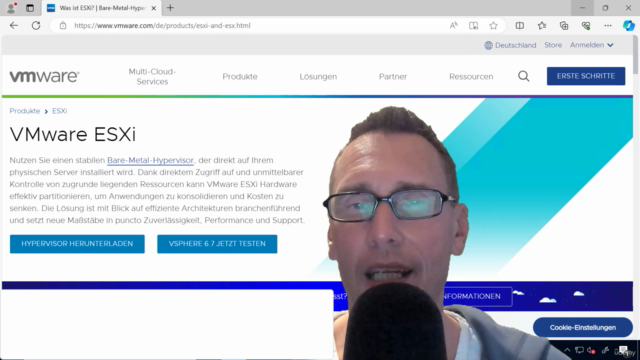This screenshot has height=360, width=640.
Task: Change region via Deutschland globe link
Action: tap(510, 45)
